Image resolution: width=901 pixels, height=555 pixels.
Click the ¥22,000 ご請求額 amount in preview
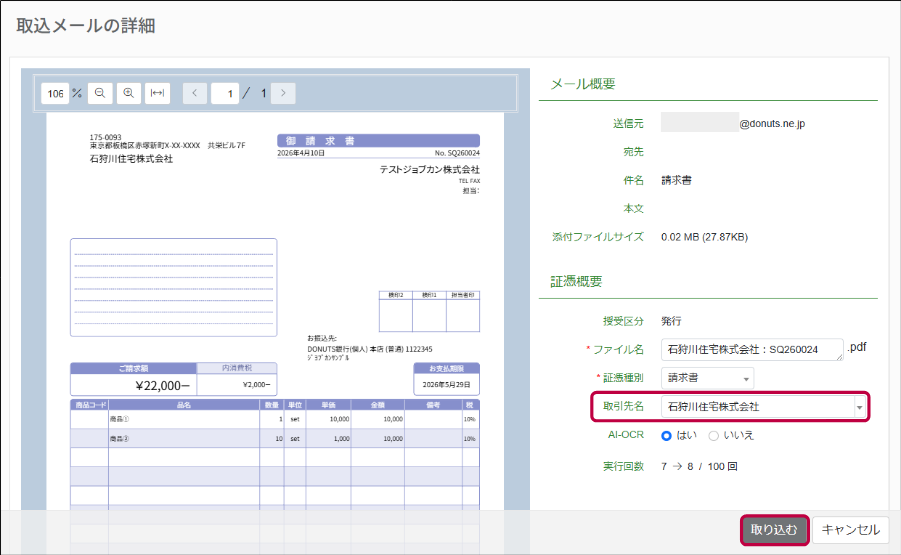pyautogui.click(x=133, y=385)
